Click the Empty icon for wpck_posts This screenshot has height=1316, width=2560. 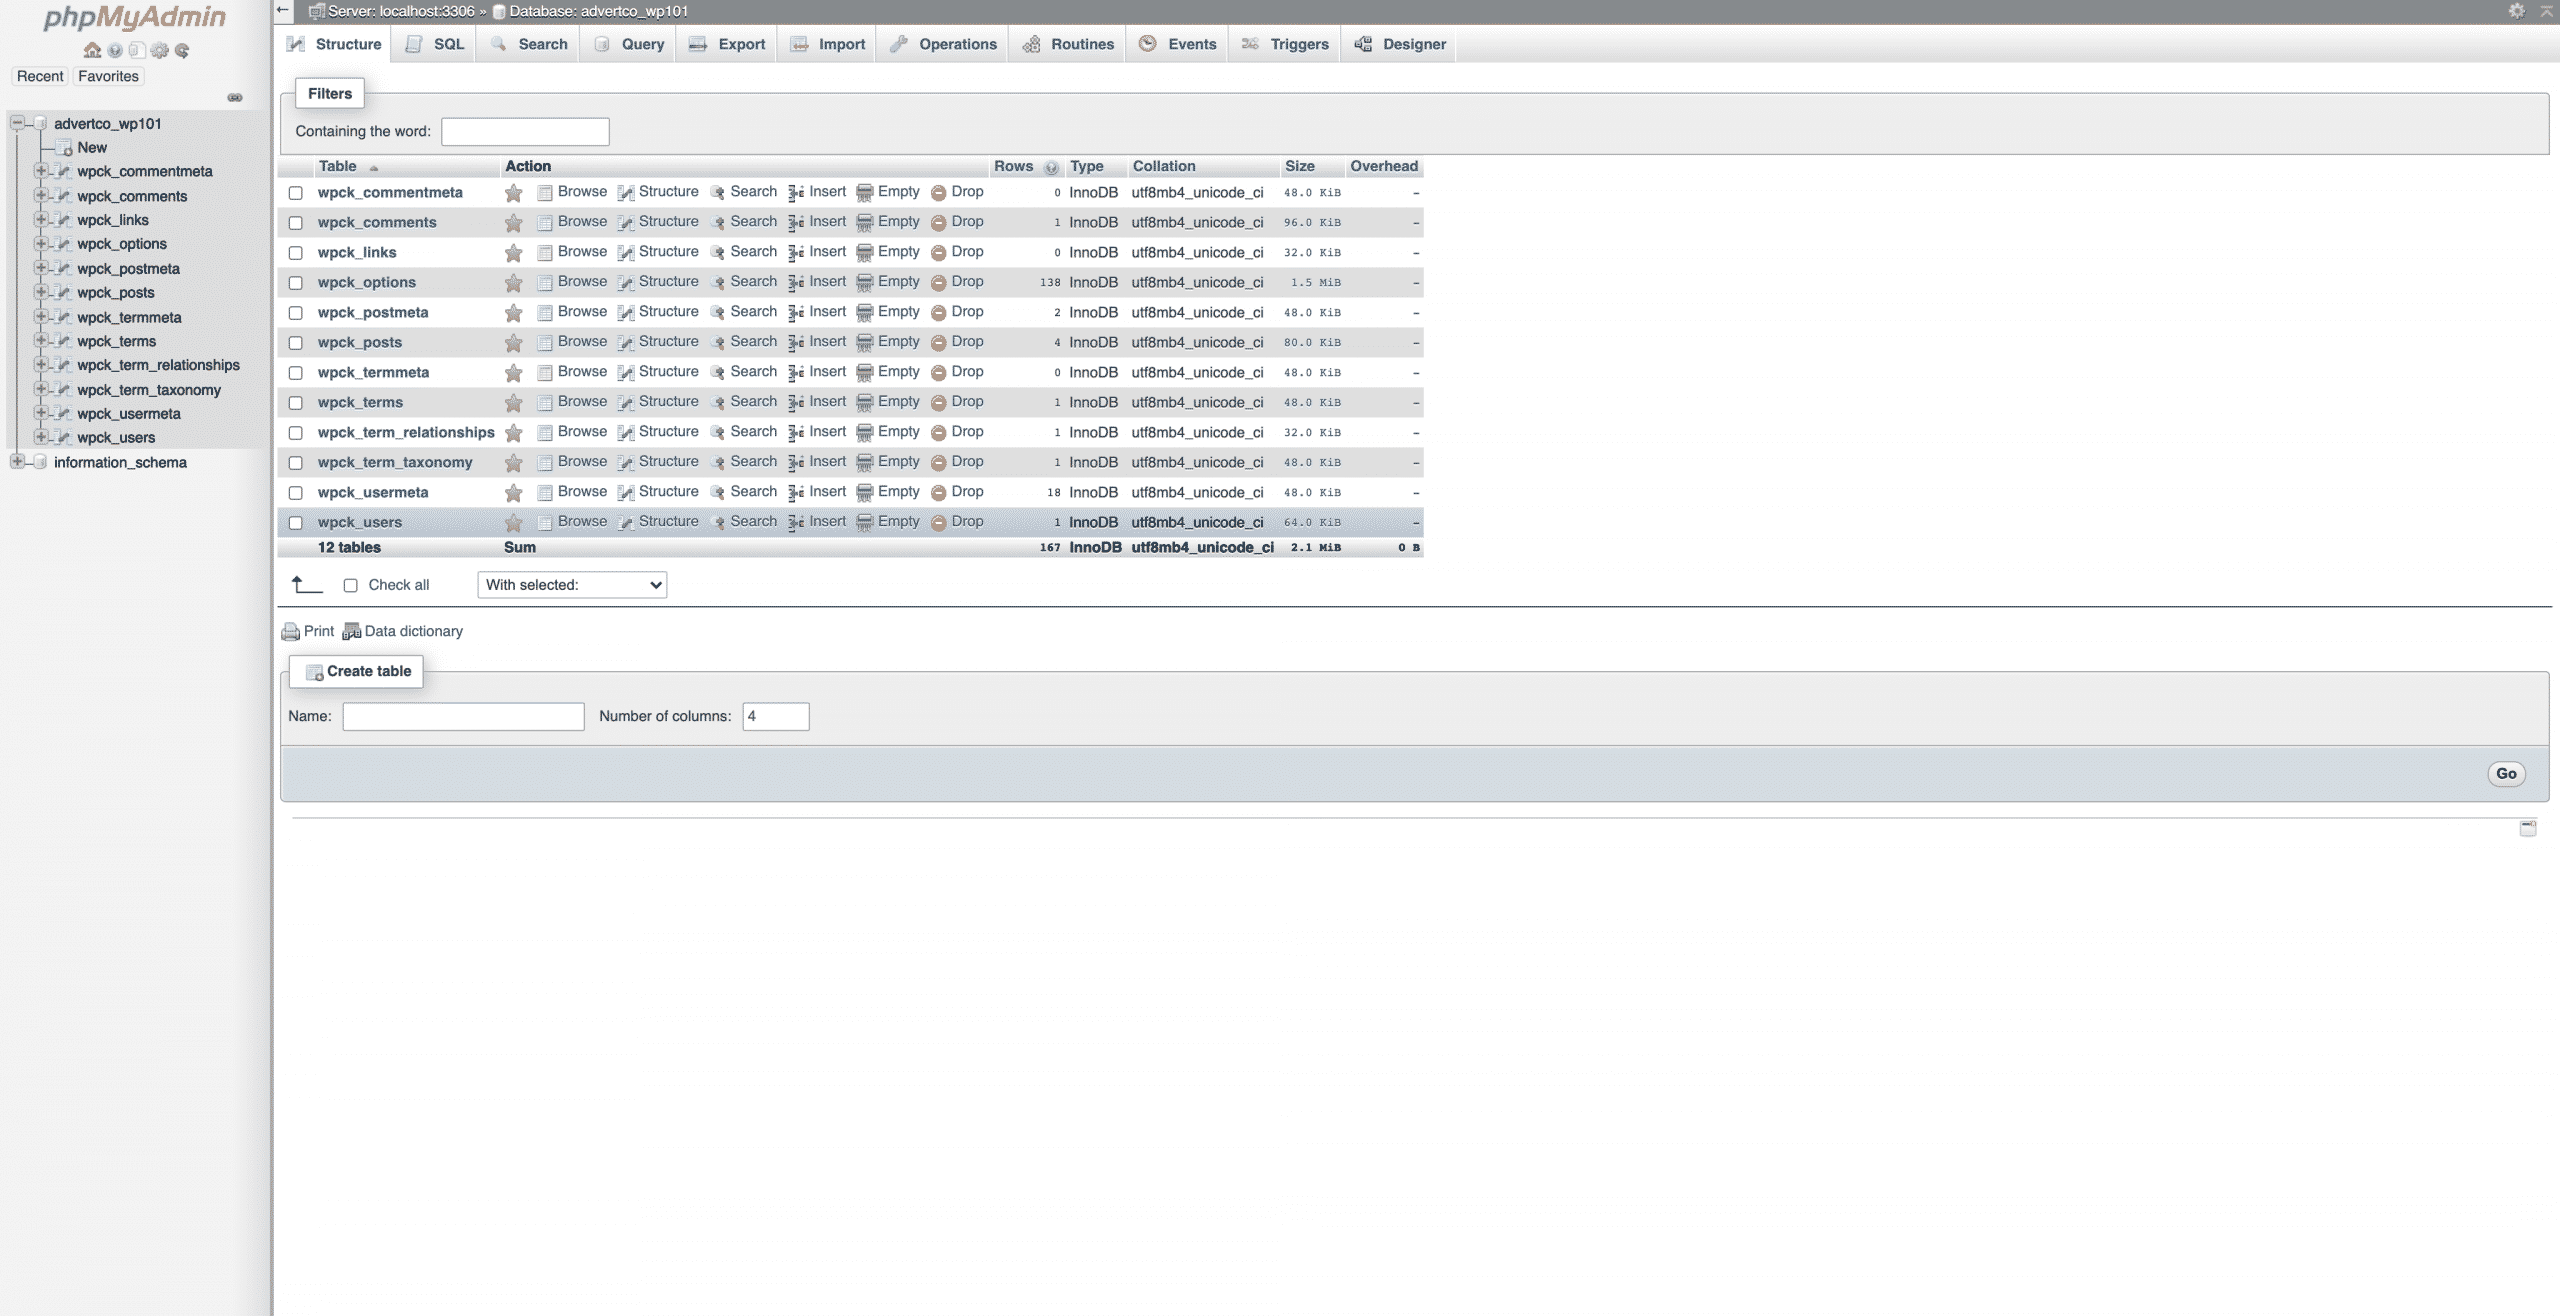pyautogui.click(x=864, y=343)
